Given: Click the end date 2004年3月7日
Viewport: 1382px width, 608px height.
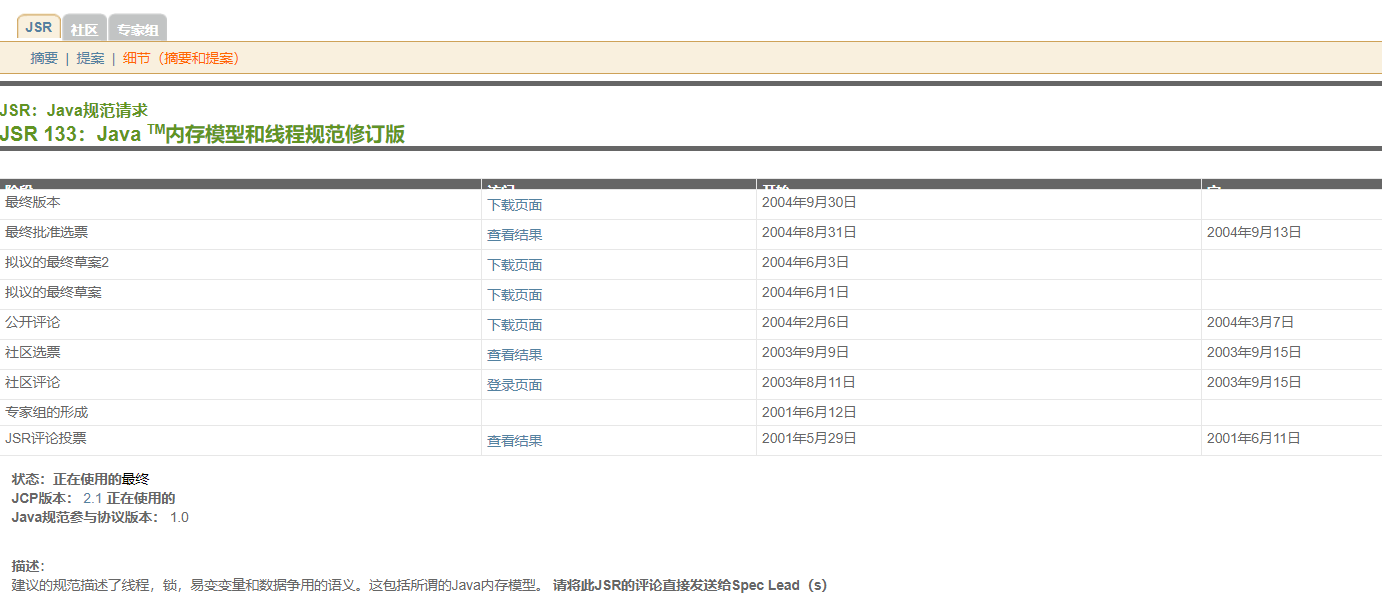Looking at the screenshot, I should click(x=1250, y=322).
